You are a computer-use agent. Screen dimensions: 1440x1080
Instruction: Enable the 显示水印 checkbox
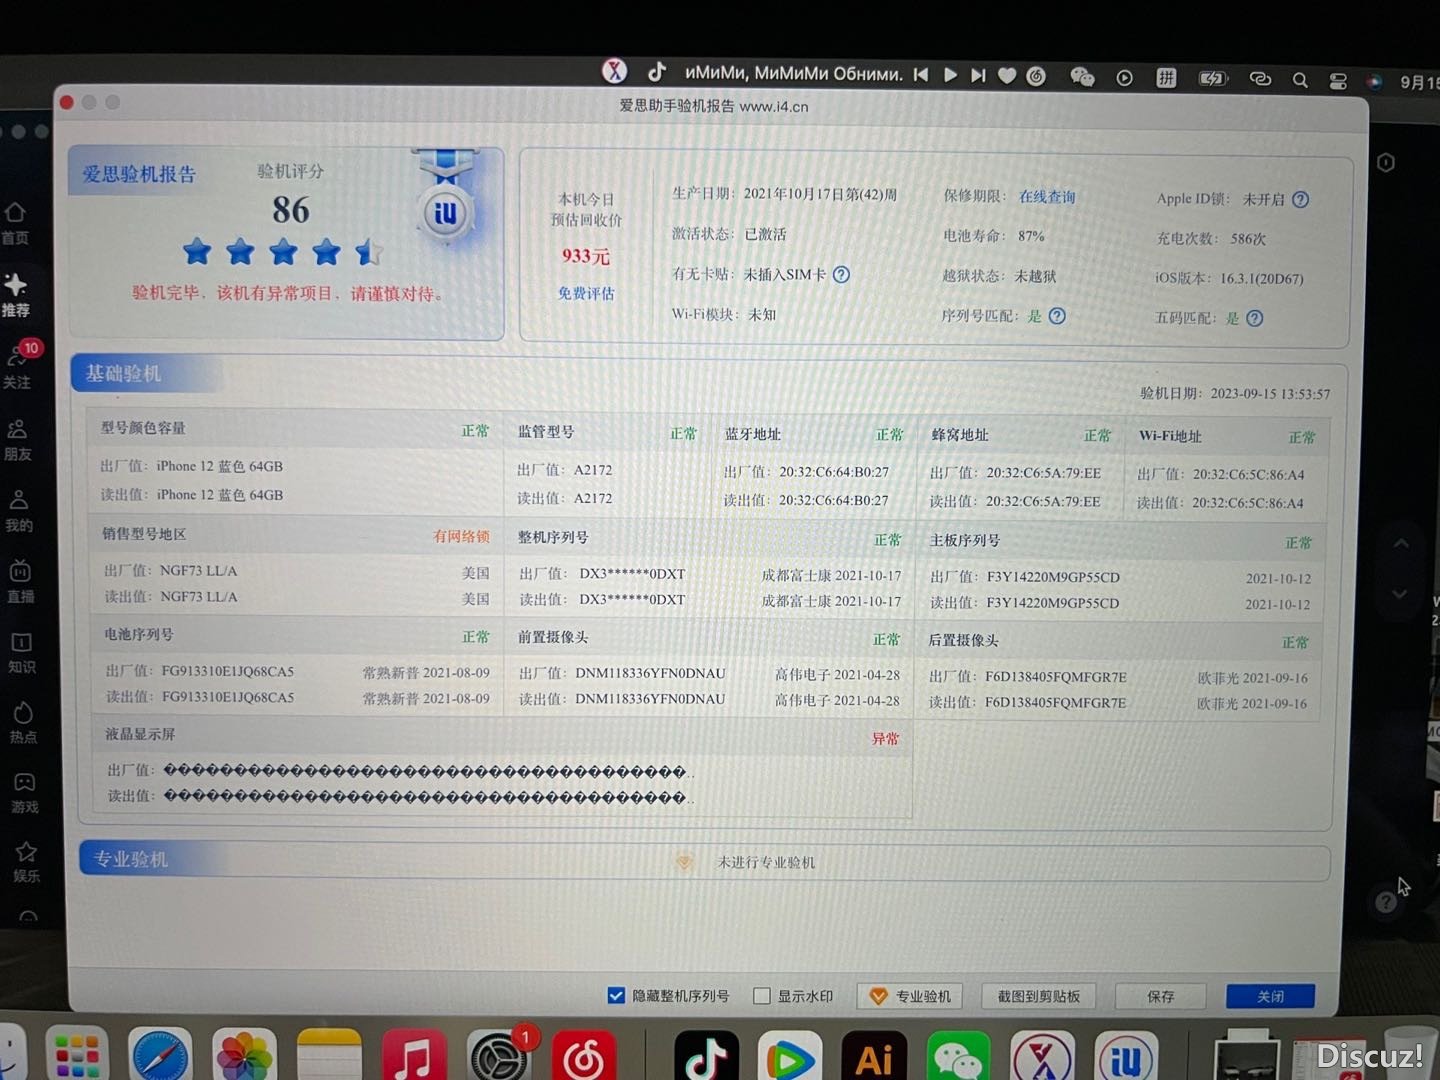[762, 996]
